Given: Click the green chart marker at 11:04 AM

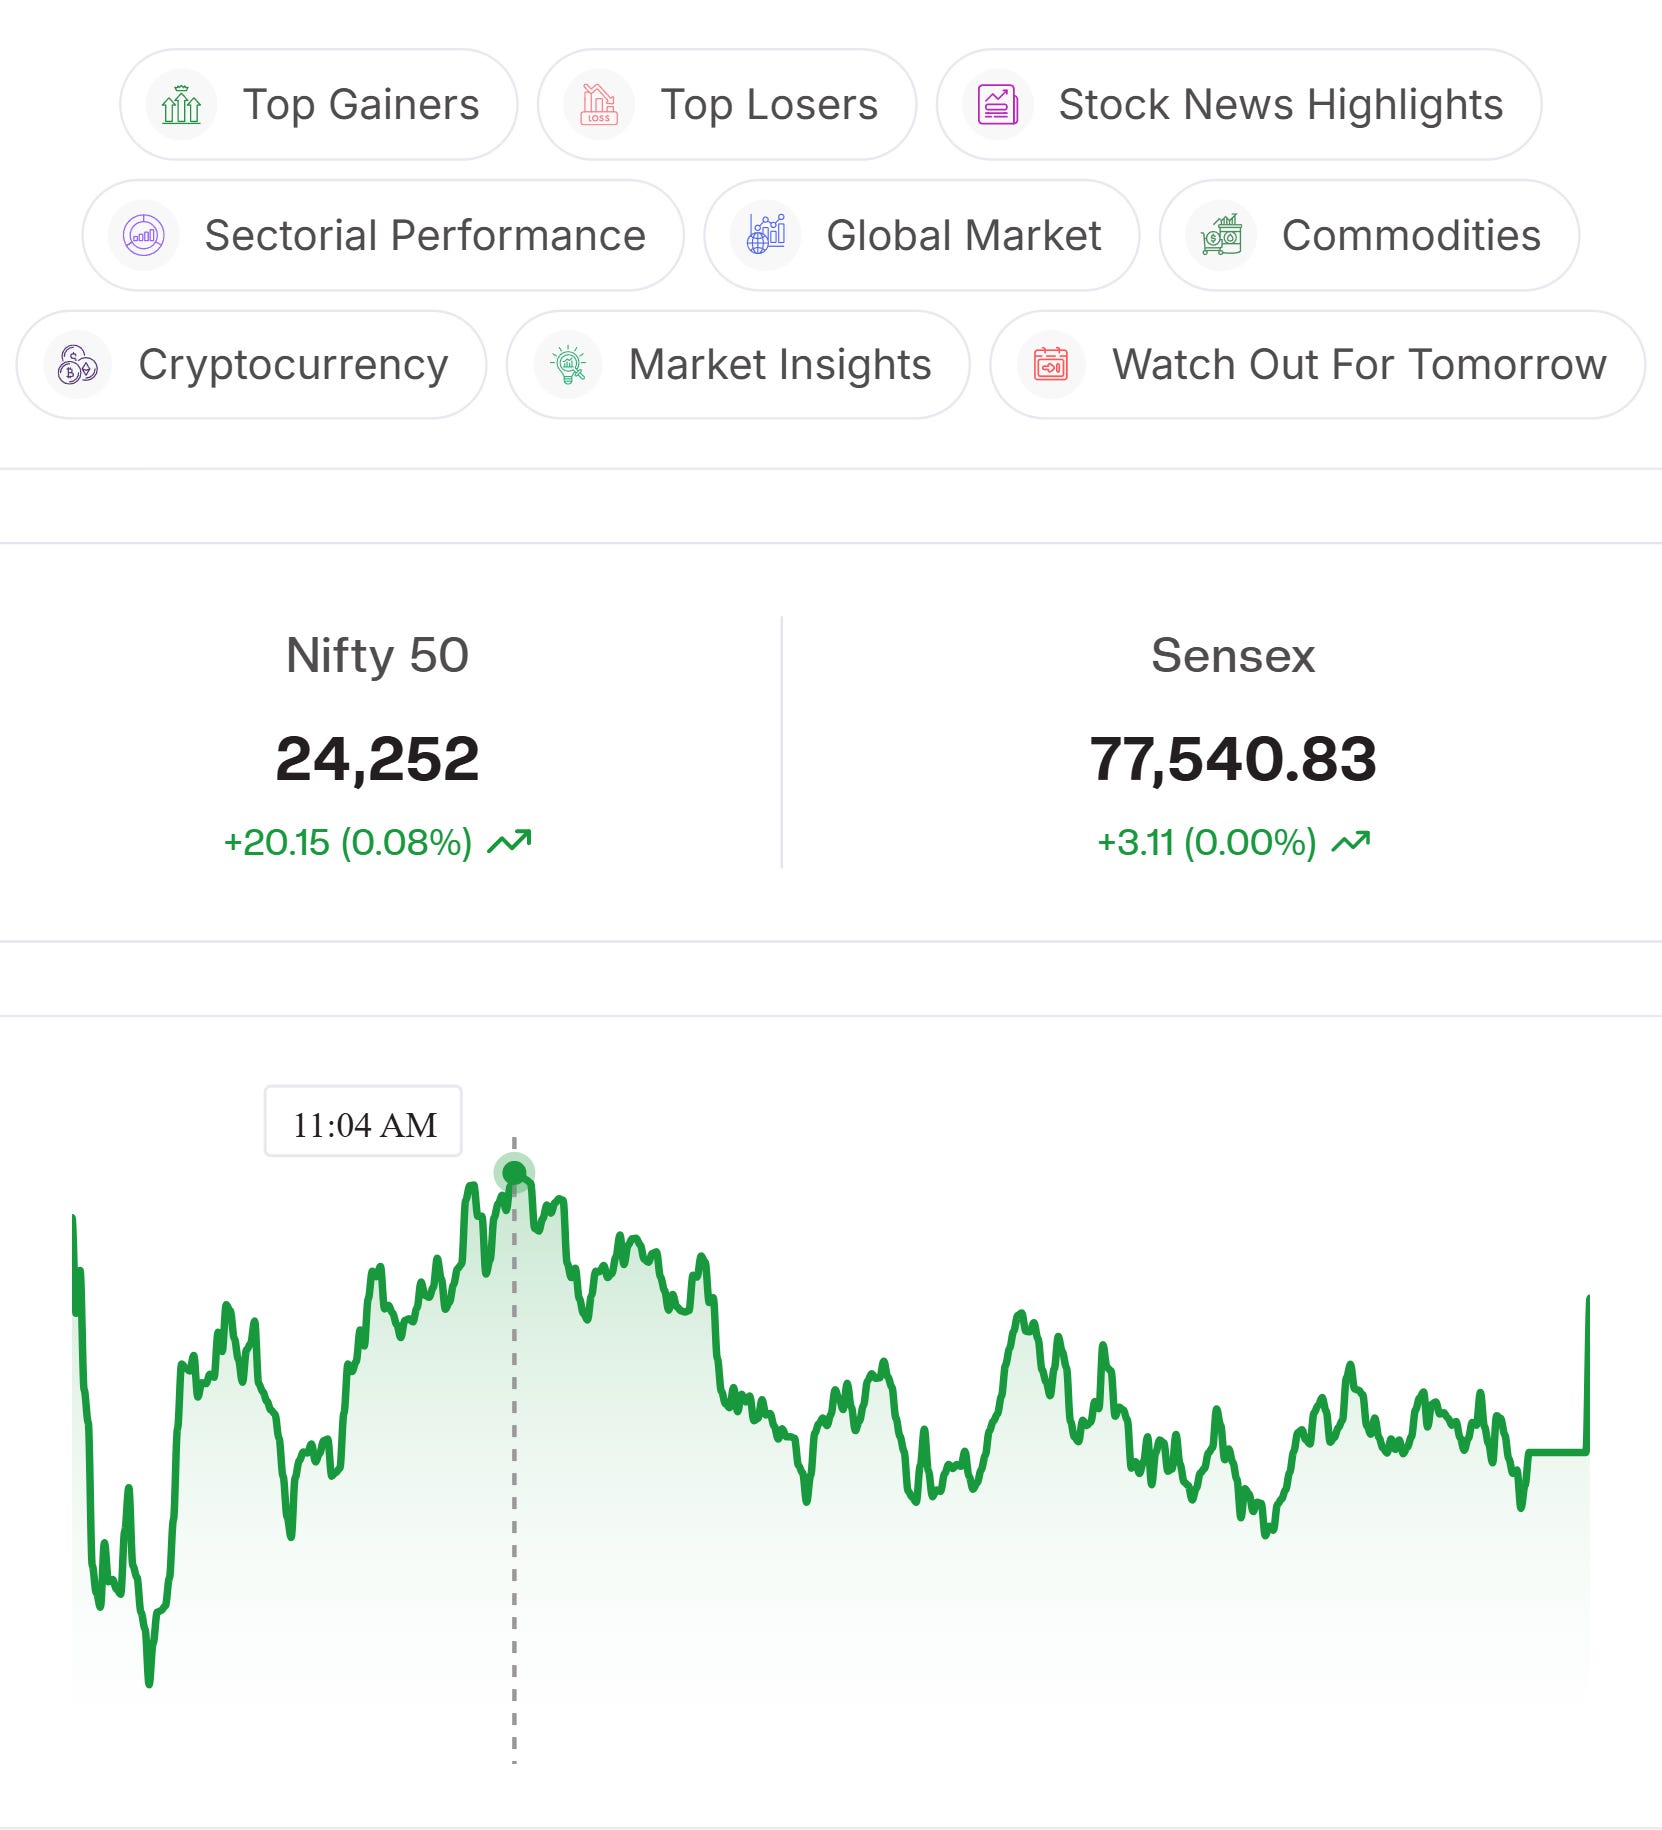Looking at the screenshot, I should [514, 1173].
